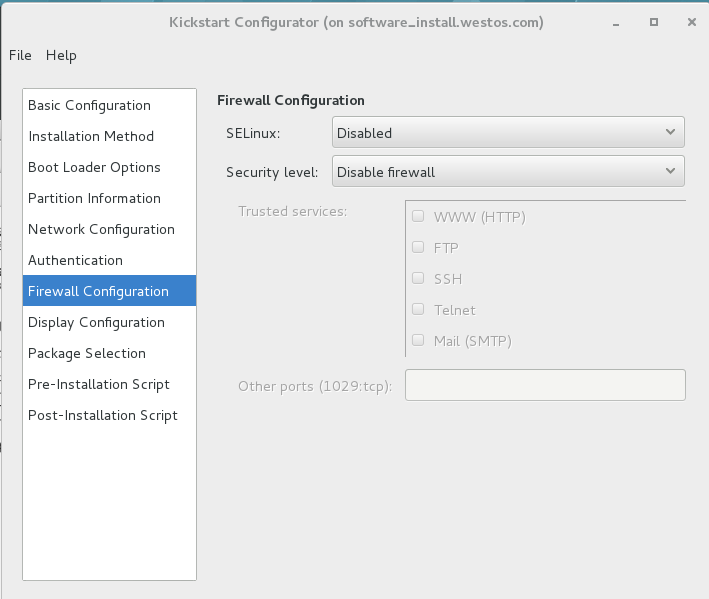Select Display Configuration in sidebar

[96, 322]
